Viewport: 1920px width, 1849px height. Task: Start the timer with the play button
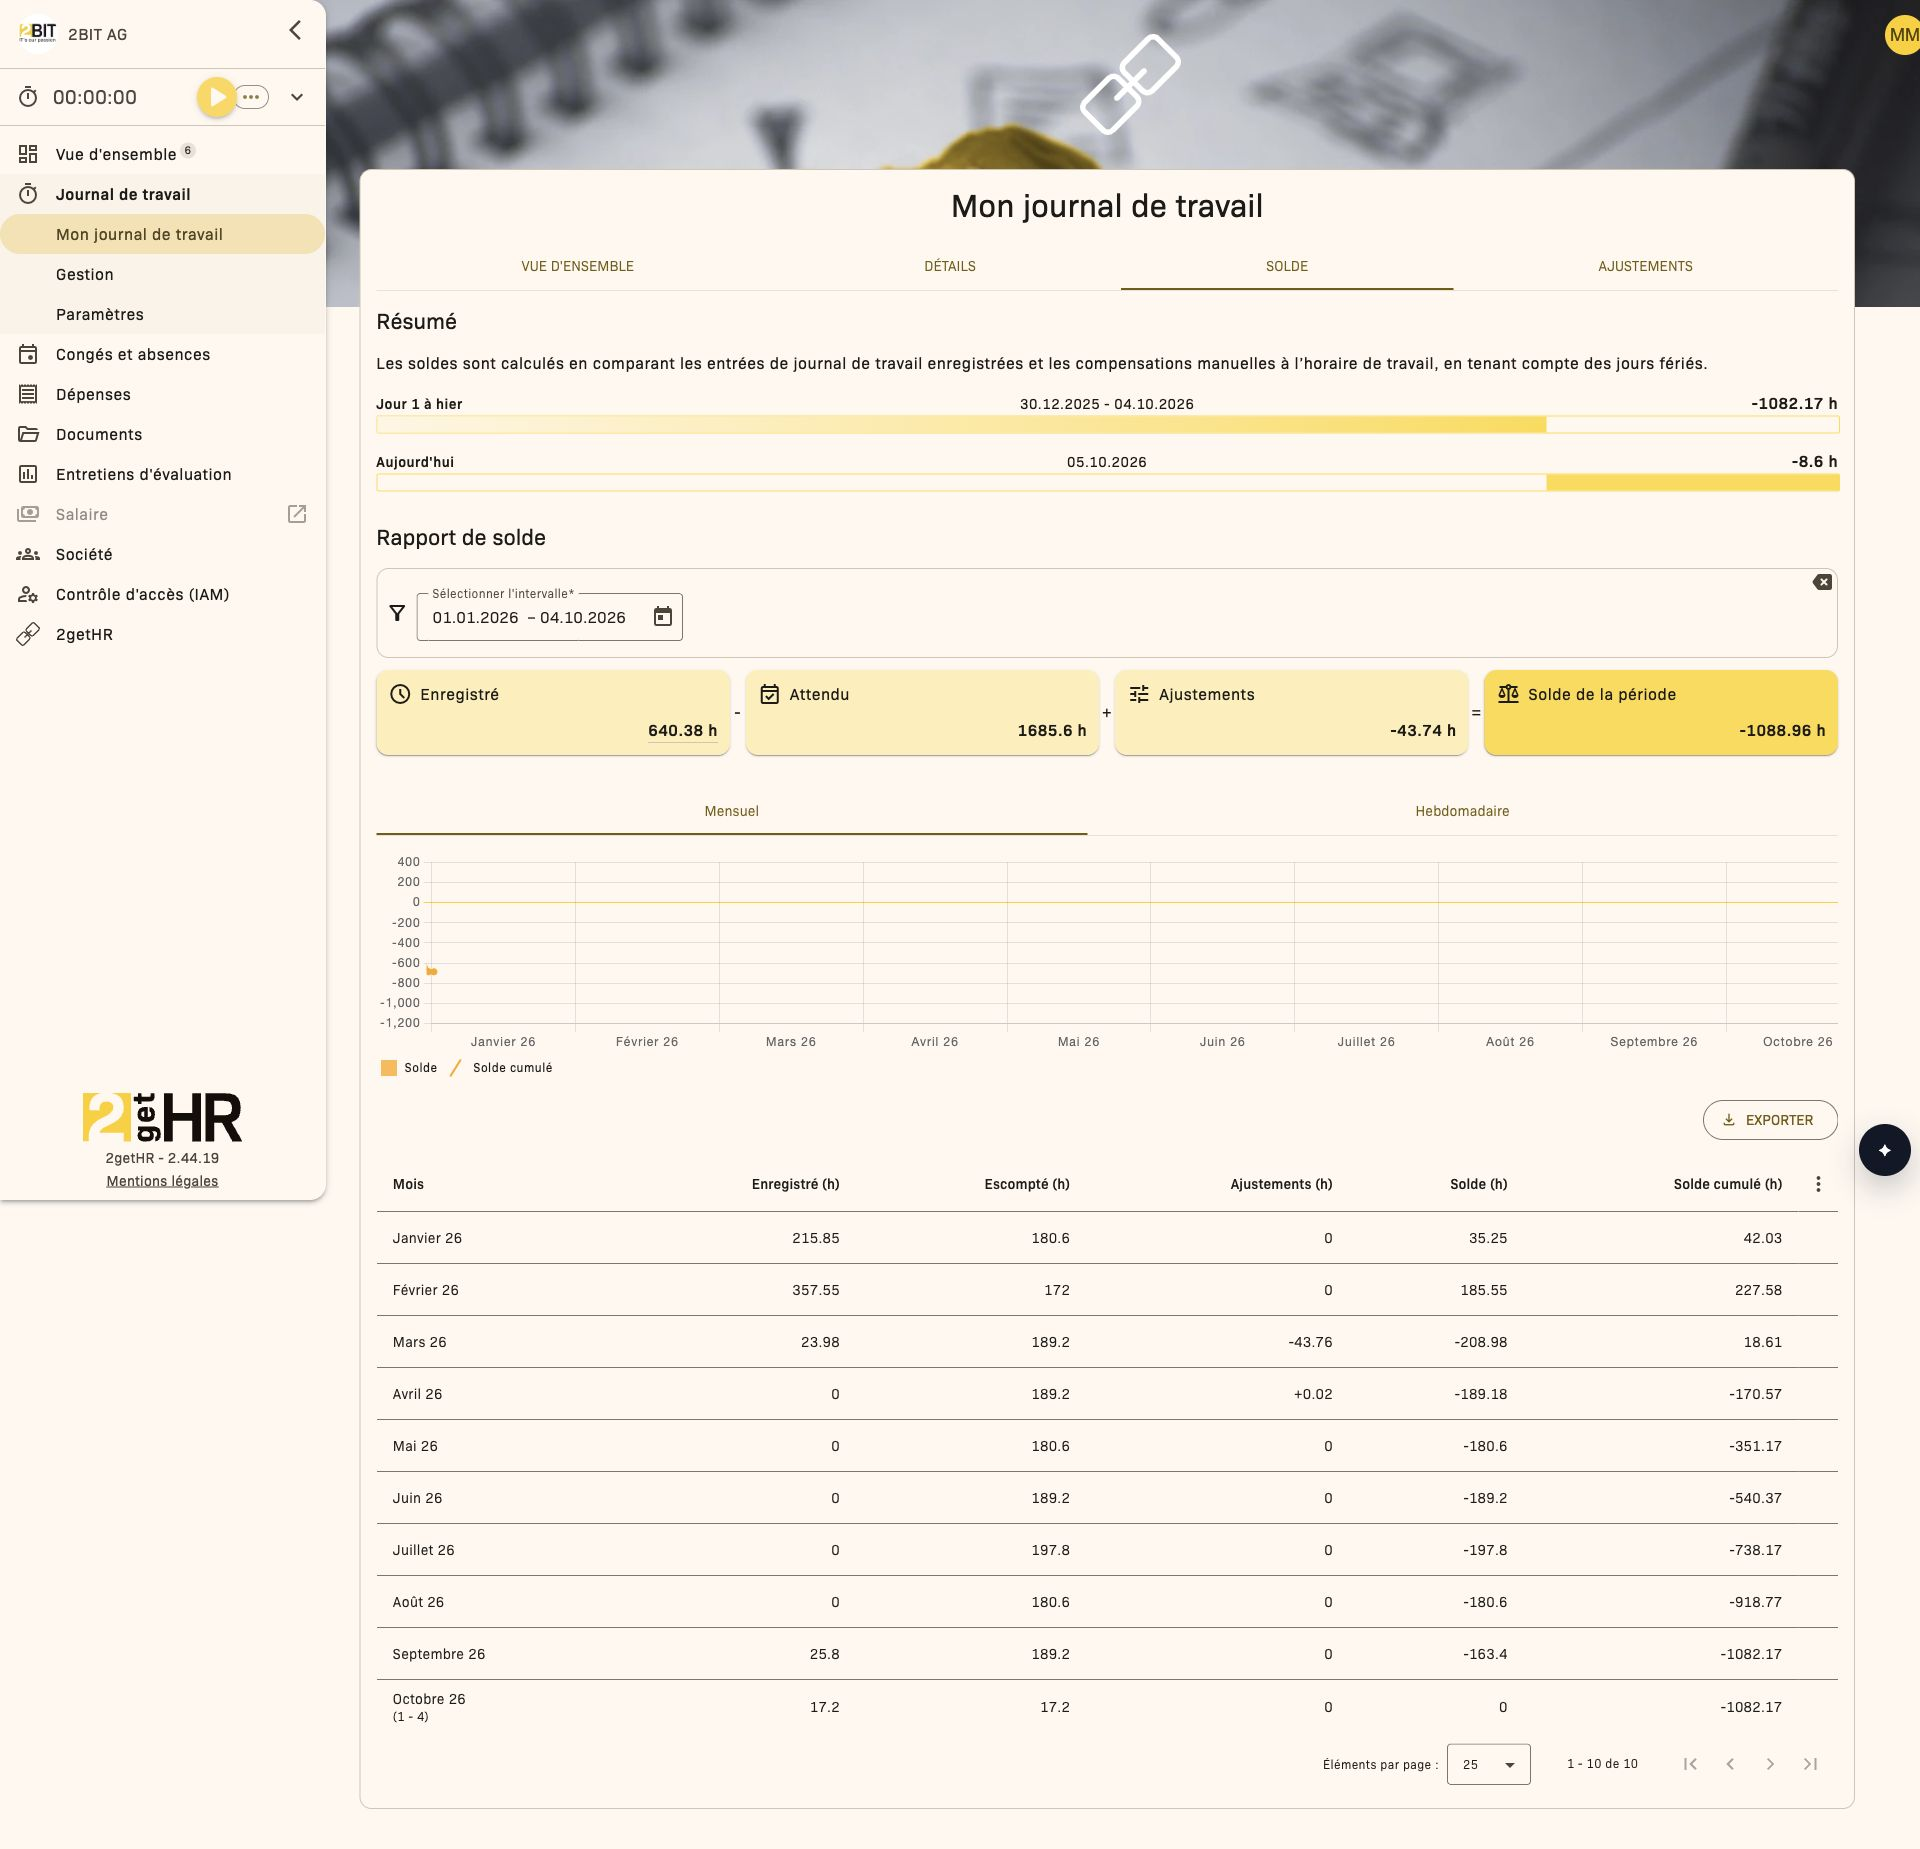[x=216, y=97]
